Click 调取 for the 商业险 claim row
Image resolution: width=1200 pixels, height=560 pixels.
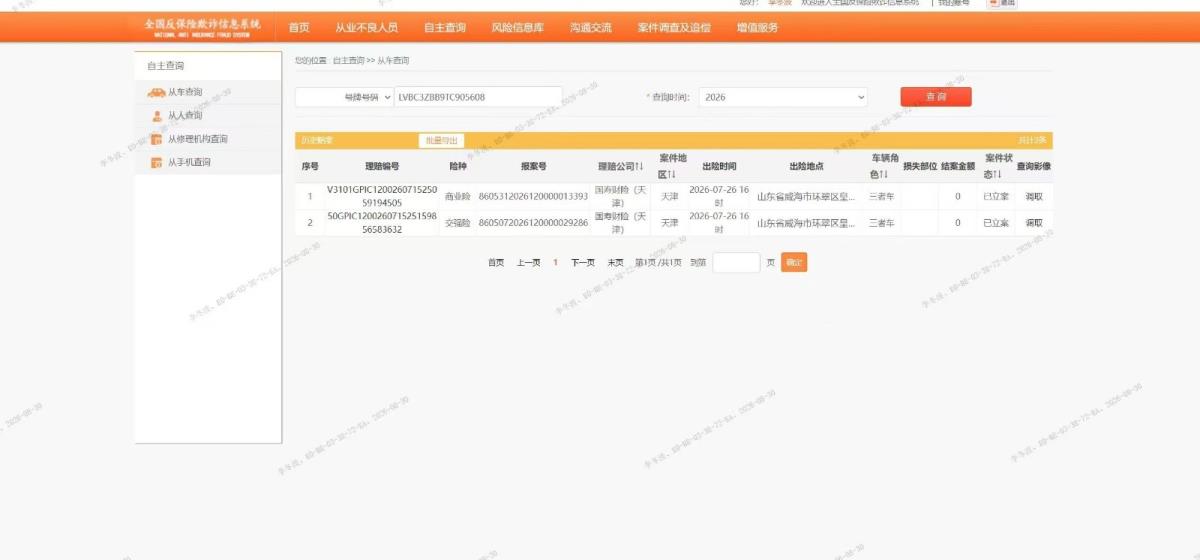pos(1034,196)
